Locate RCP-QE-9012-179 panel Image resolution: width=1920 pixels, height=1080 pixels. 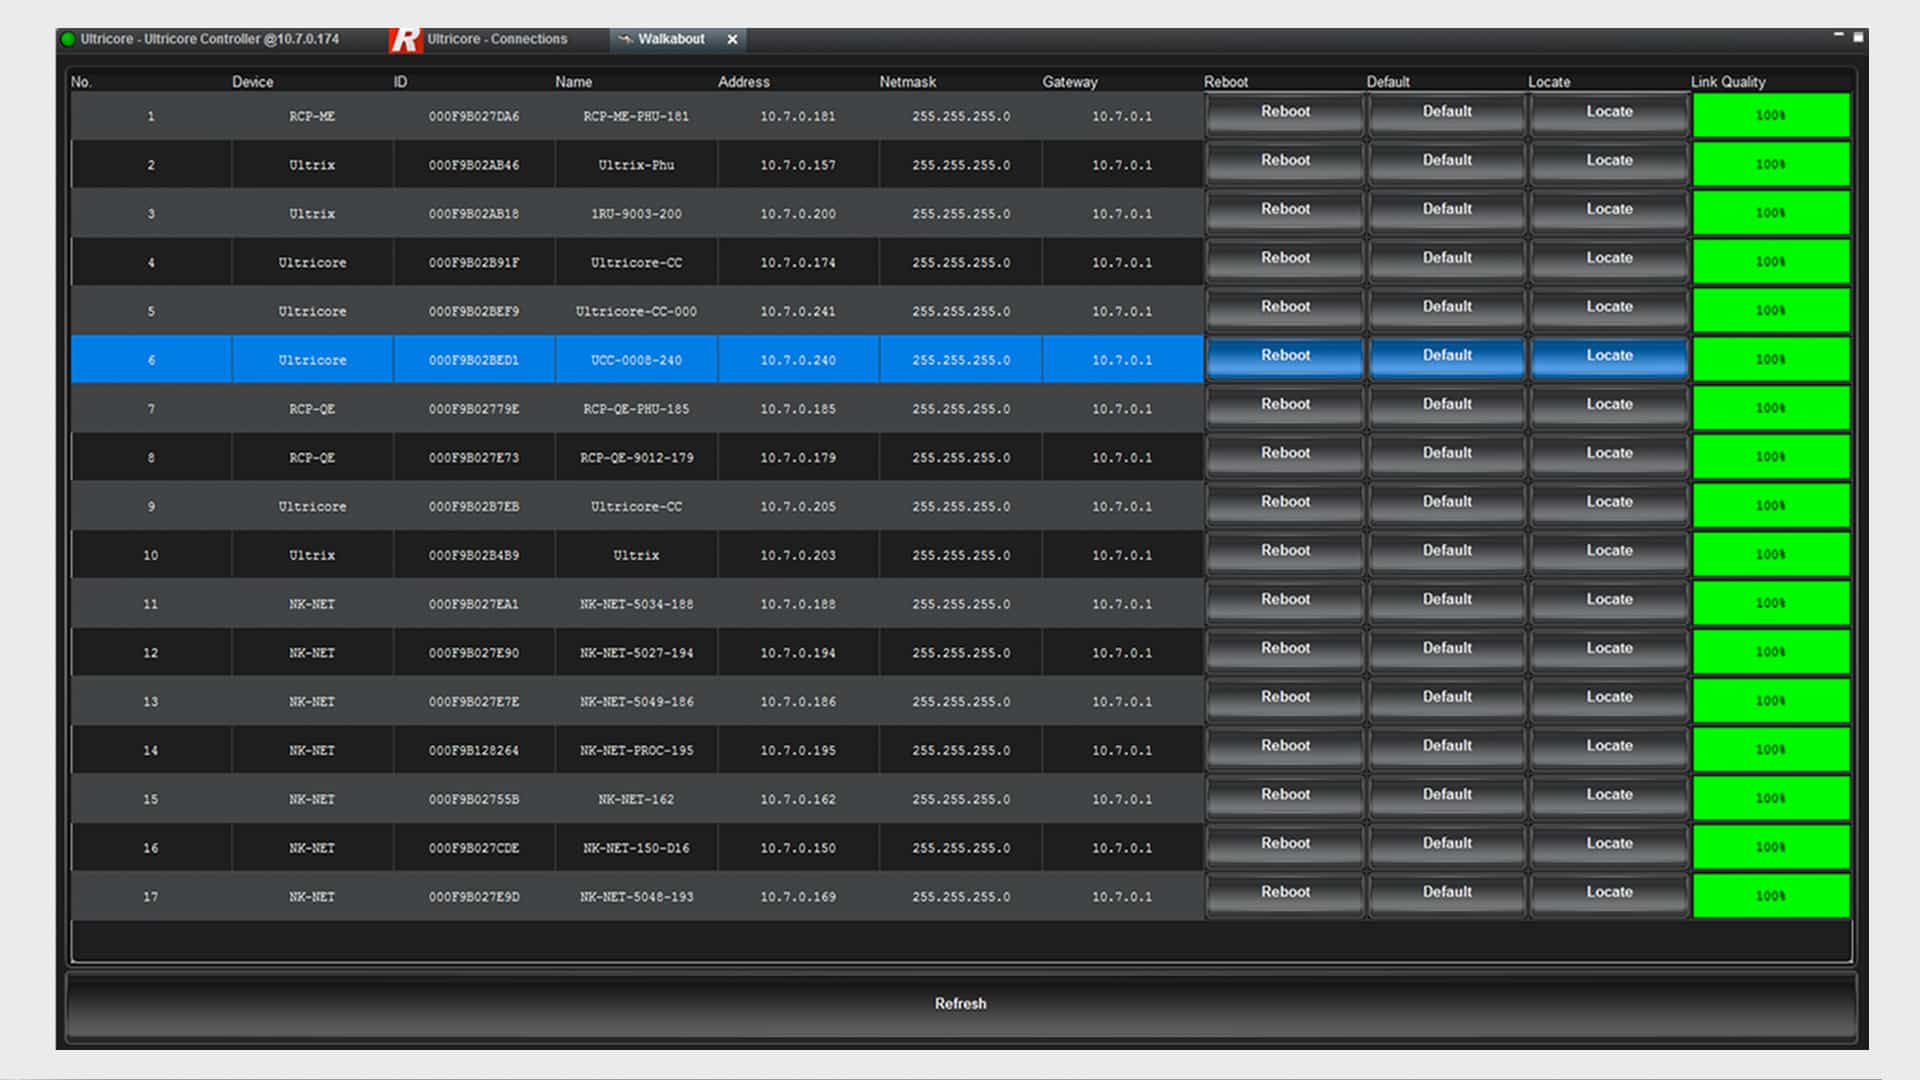pos(1609,454)
